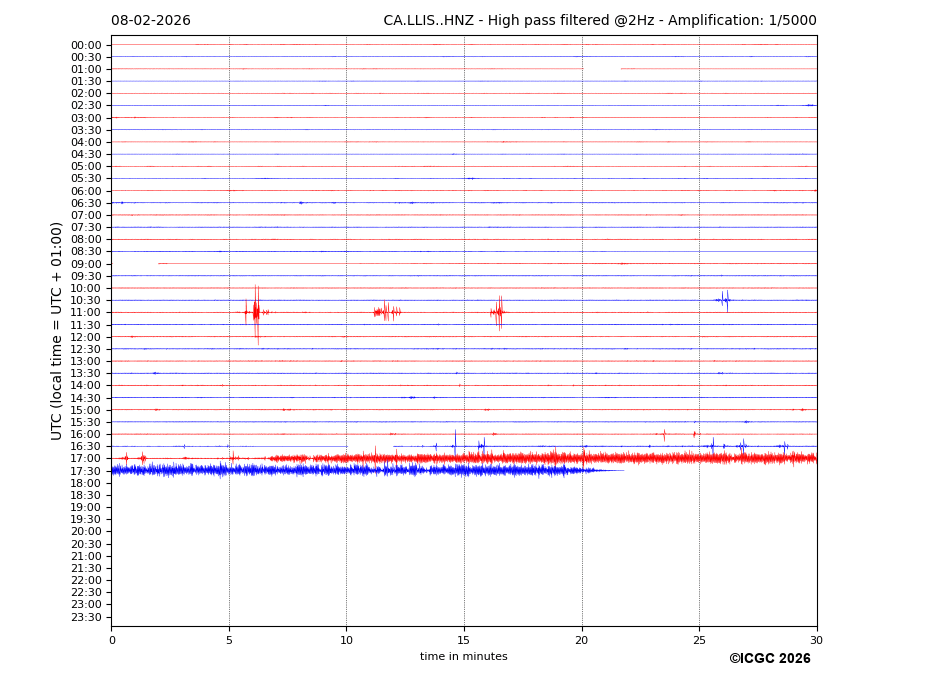Select the 17:00 row time label
The width and height of the screenshot is (927, 696).
coord(85,459)
